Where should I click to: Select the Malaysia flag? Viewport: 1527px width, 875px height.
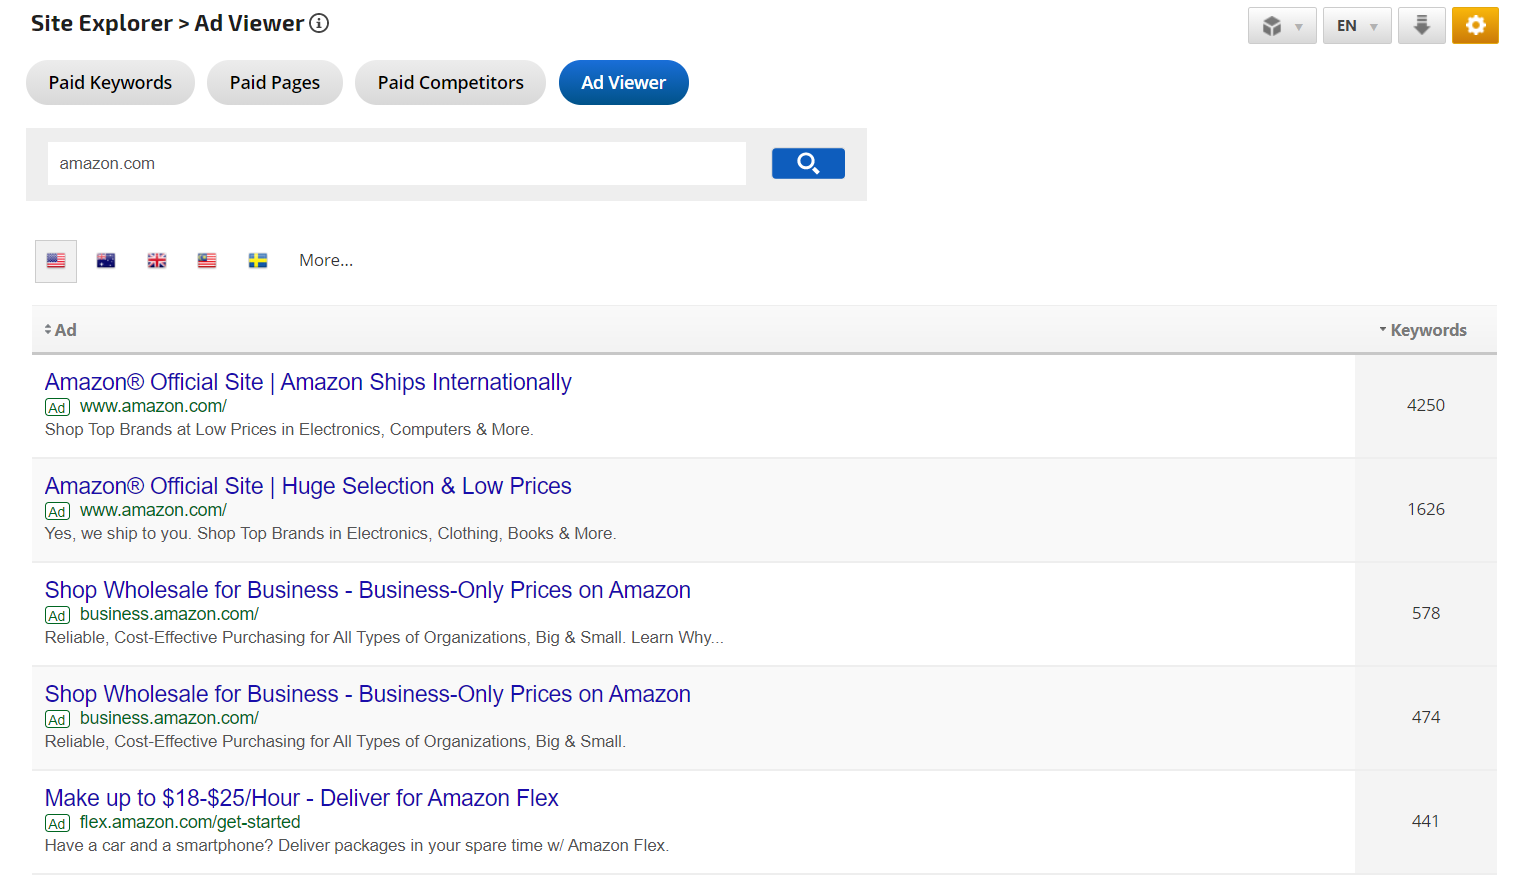point(207,261)
